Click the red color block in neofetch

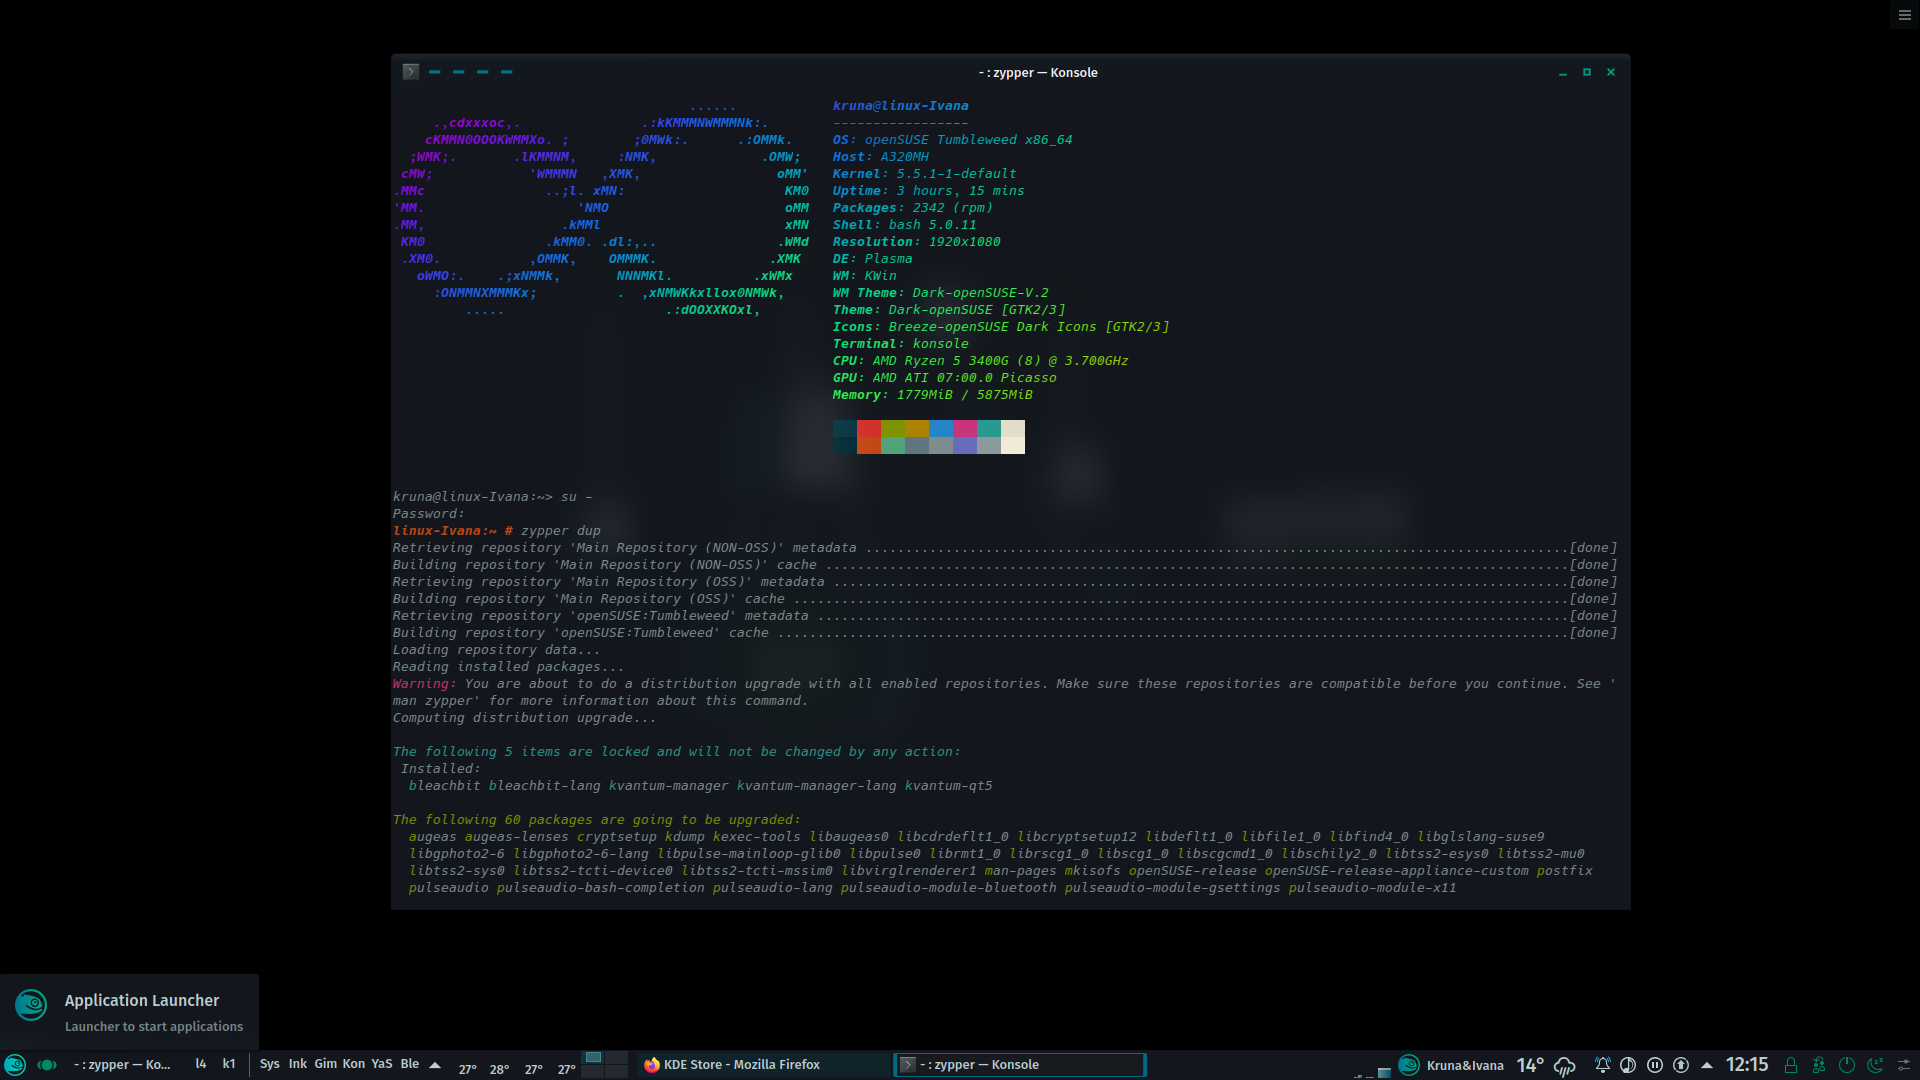[x=868, y=428]
